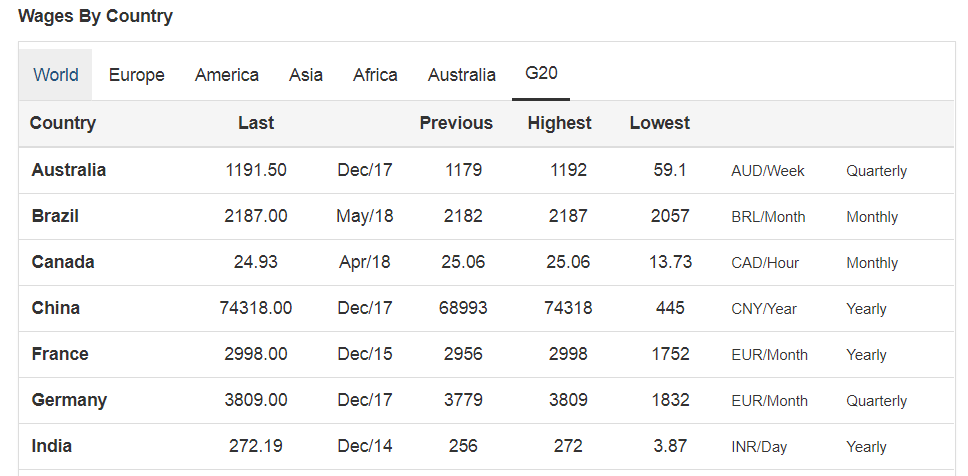Click the G20 tab
Viewport: 968px width, 476px height.
[541, 73]
